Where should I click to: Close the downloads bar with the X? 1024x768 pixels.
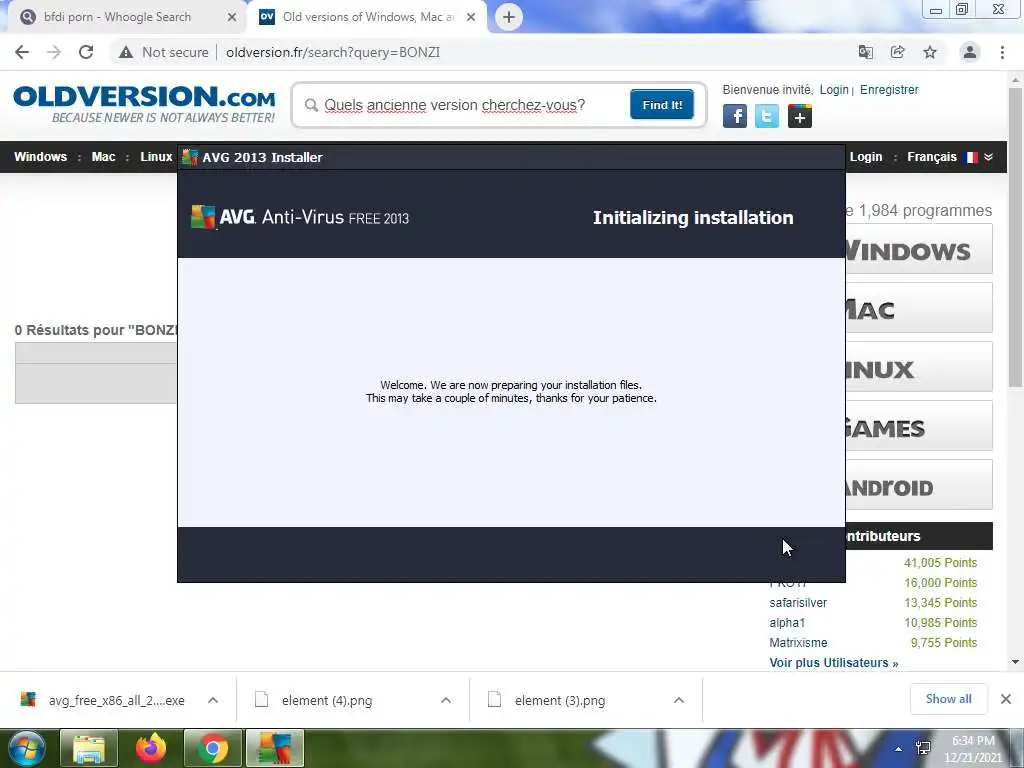point(1006,699)
